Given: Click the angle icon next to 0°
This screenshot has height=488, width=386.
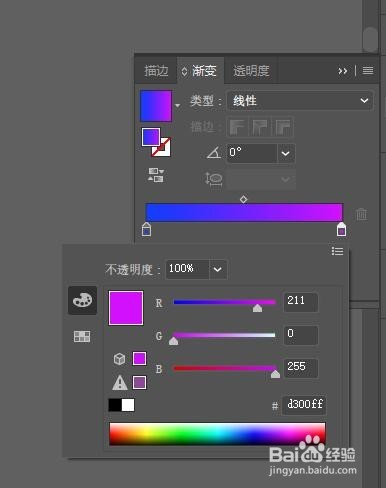Looking at the screenshot, I should tap(214, 153).
